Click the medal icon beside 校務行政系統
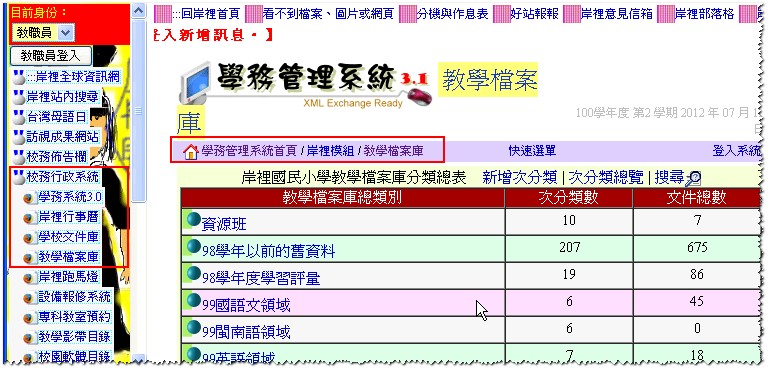Screen dimensions: 773x374 [x=19, y=177]
